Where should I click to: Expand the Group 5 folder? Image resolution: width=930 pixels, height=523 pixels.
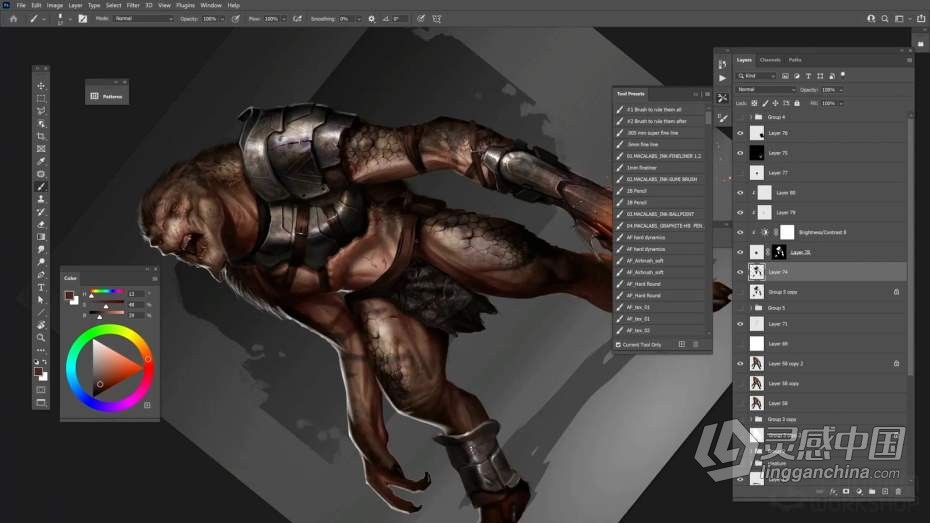coord(750,308)
